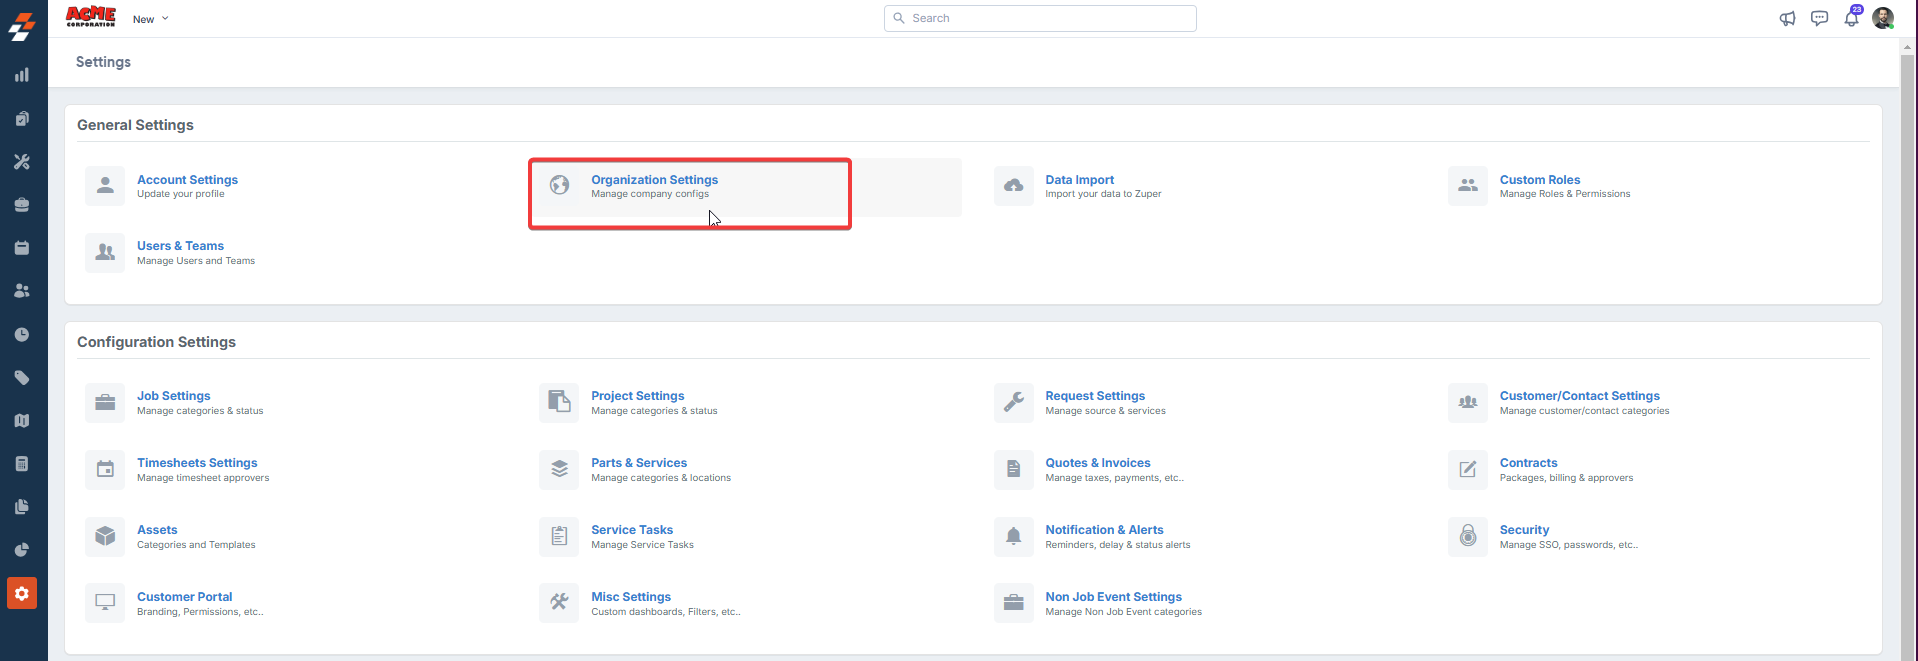The height and width of the screenshot is (661, 1918).
Task: Open Organization Settings
Action: (654, 180)
